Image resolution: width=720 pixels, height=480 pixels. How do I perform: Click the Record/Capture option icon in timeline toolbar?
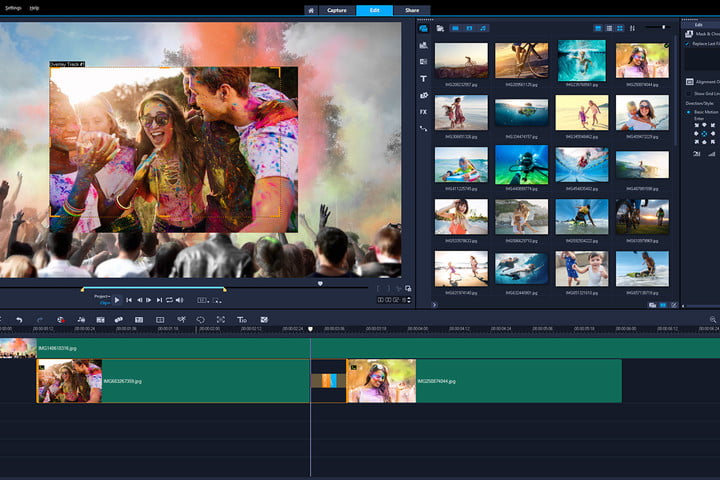(x=61, y=320)
